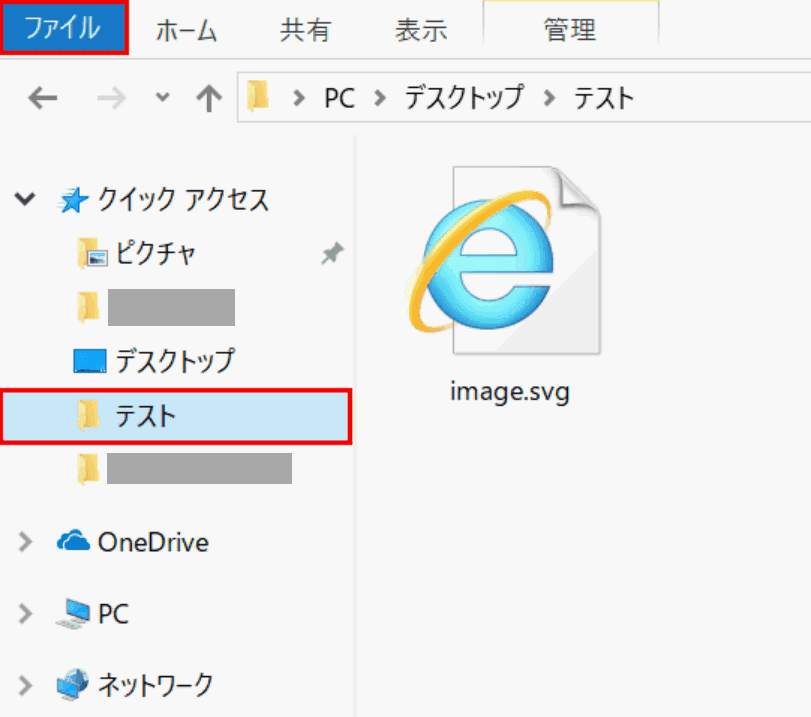Go back with the left arrow button

(x=42, y=98)
